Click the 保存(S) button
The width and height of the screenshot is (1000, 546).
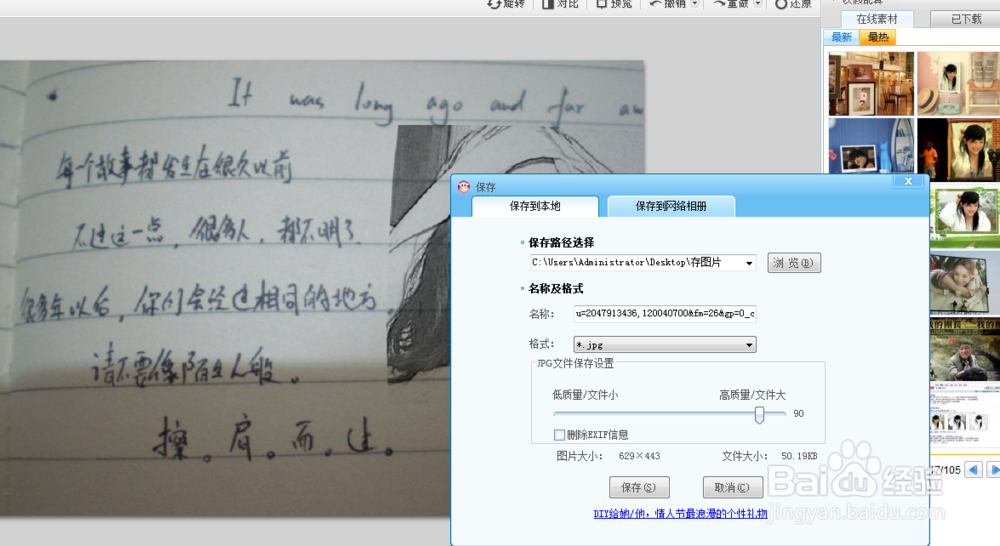coord(639,487)
